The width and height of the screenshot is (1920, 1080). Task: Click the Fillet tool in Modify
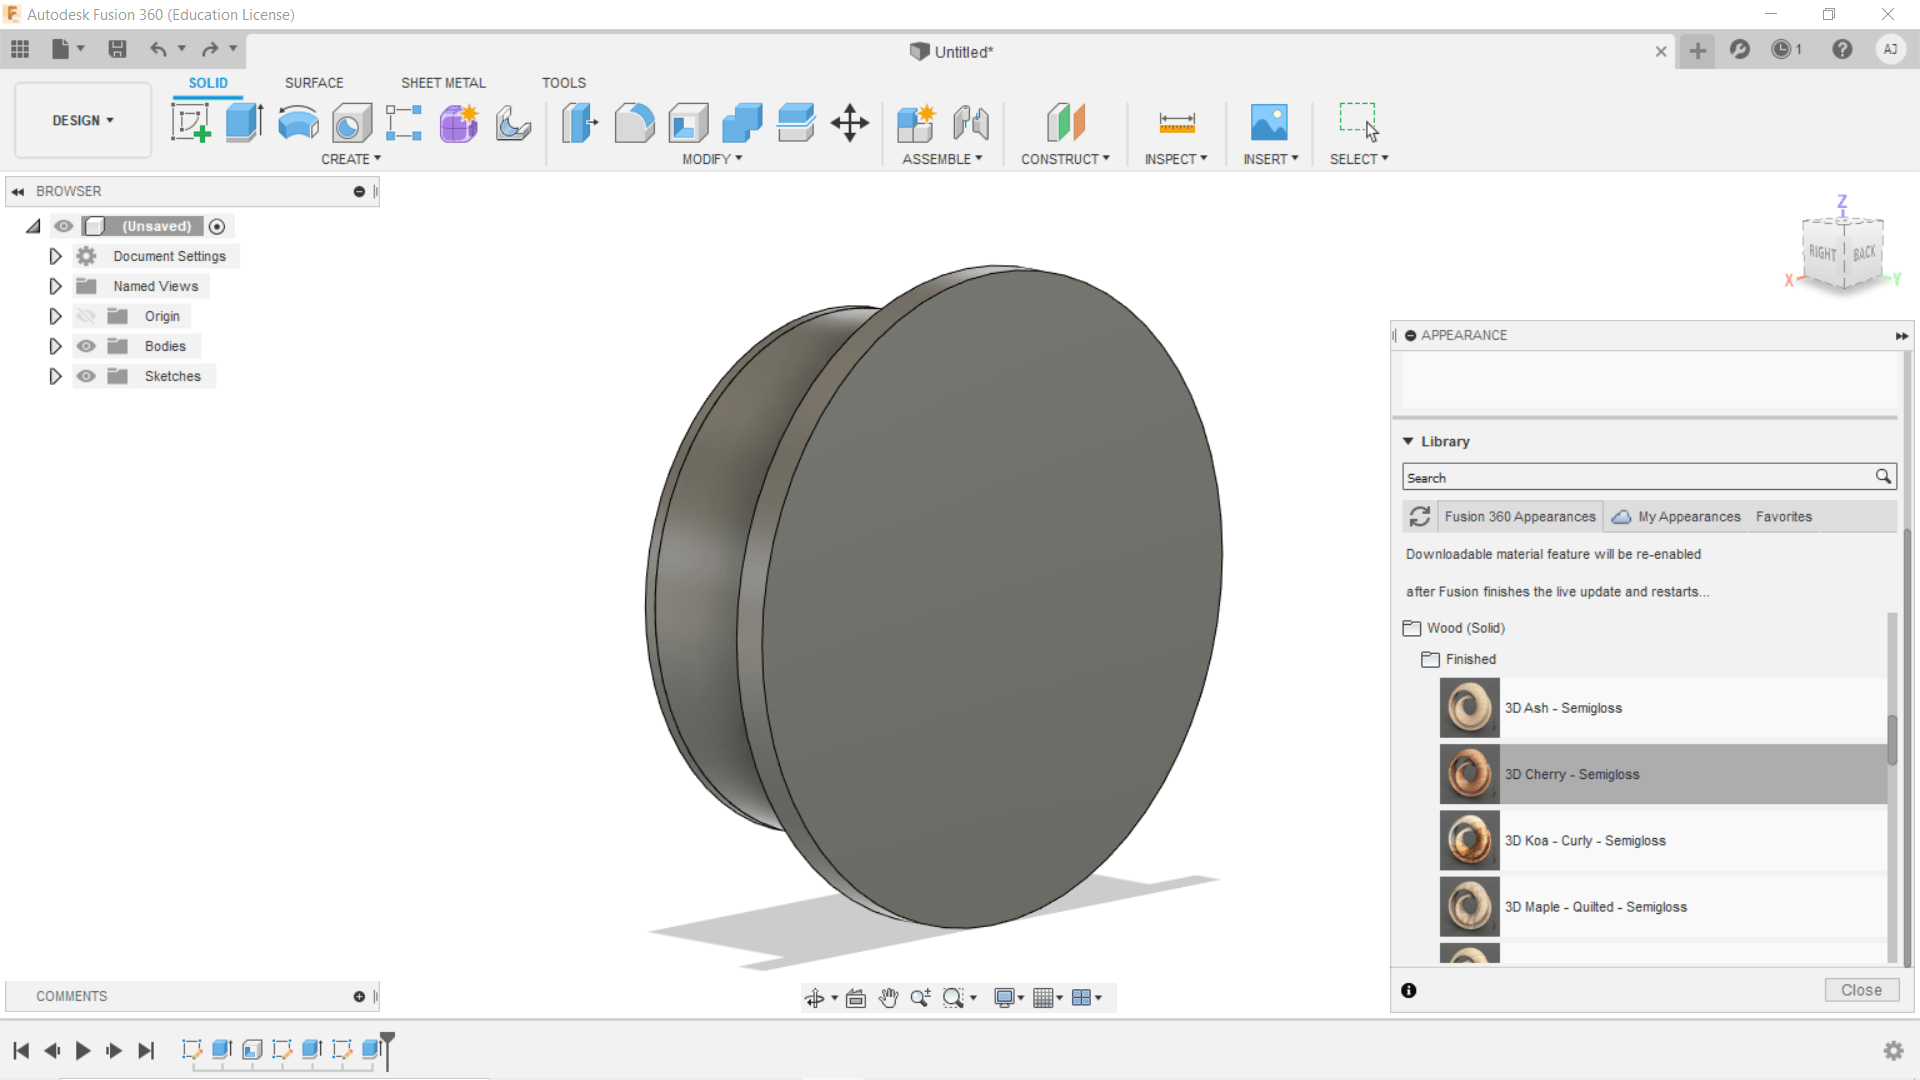pos(634,123)
